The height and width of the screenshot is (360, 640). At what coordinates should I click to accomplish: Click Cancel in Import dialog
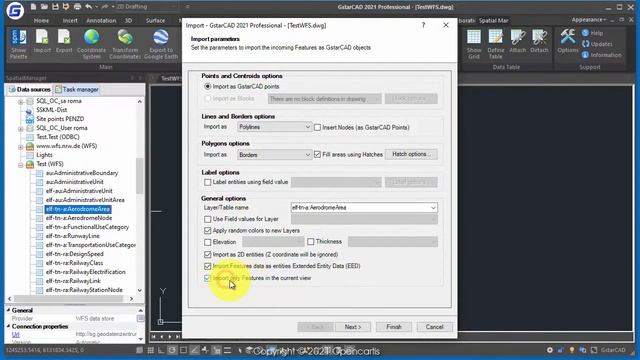click(x=434, y=327)
